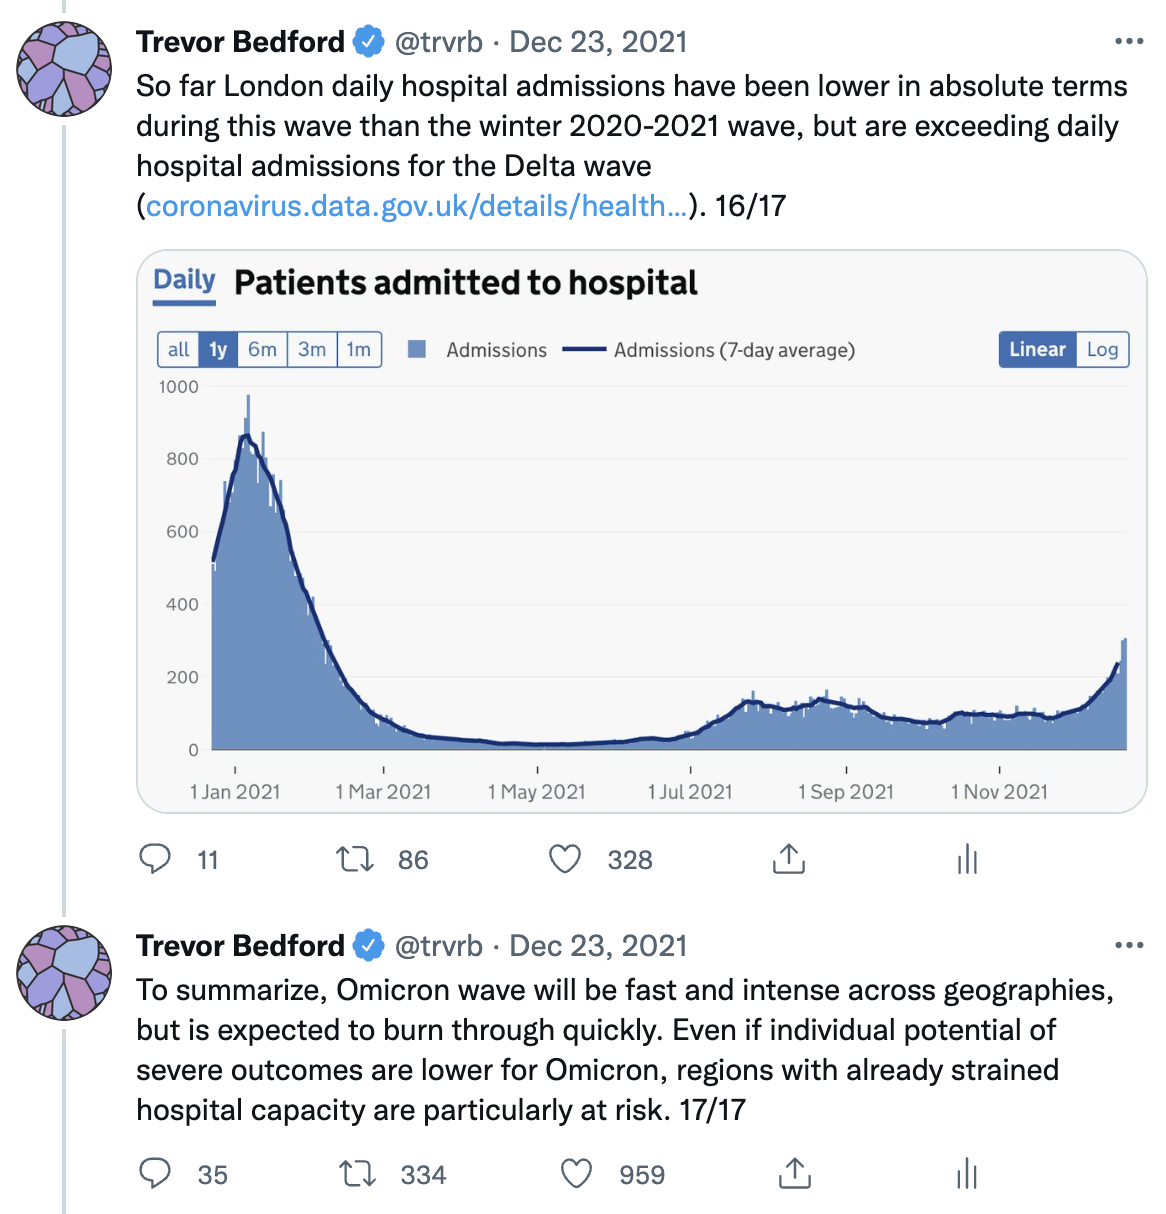The width and height of the screenshot is (1166, 1214).
Task: Share the 17/17 summary tweet
Action: click(794, 1174)
